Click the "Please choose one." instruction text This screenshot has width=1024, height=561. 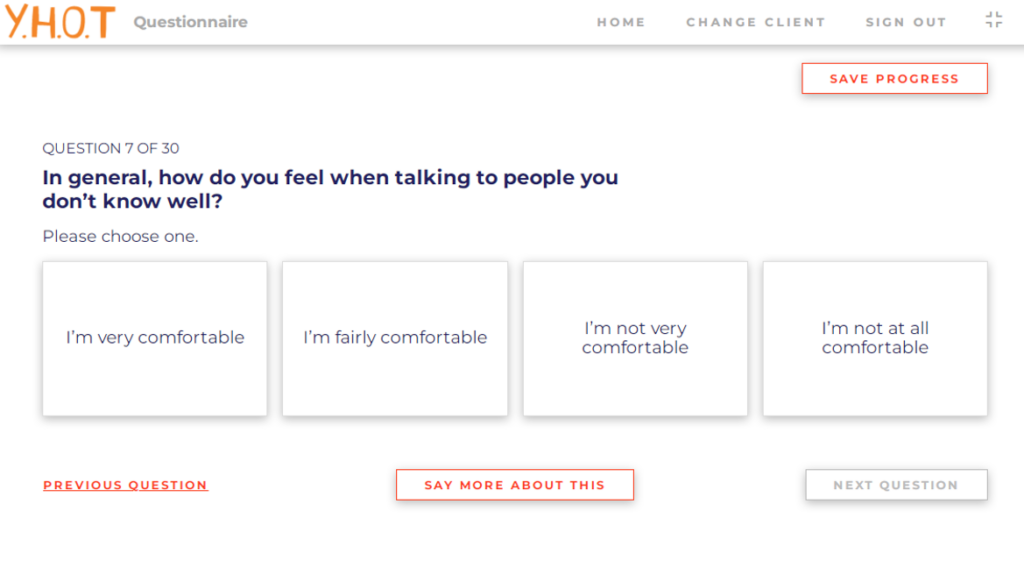point(120,236)
